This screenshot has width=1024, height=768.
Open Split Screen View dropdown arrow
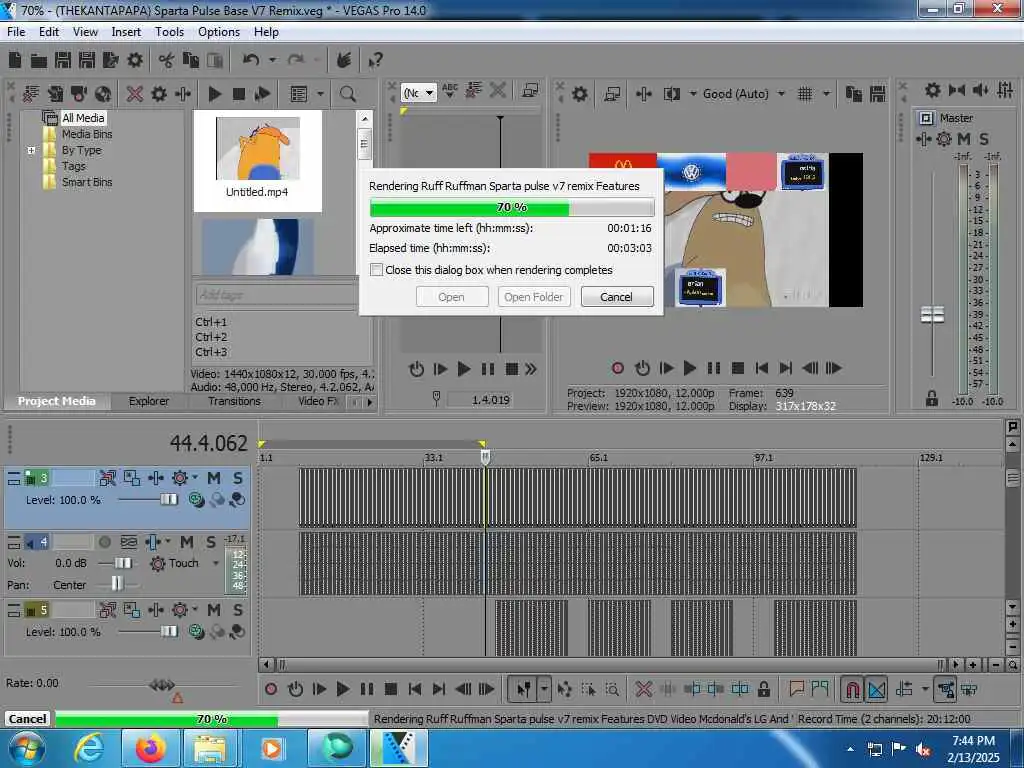click(x=693, y=94)
